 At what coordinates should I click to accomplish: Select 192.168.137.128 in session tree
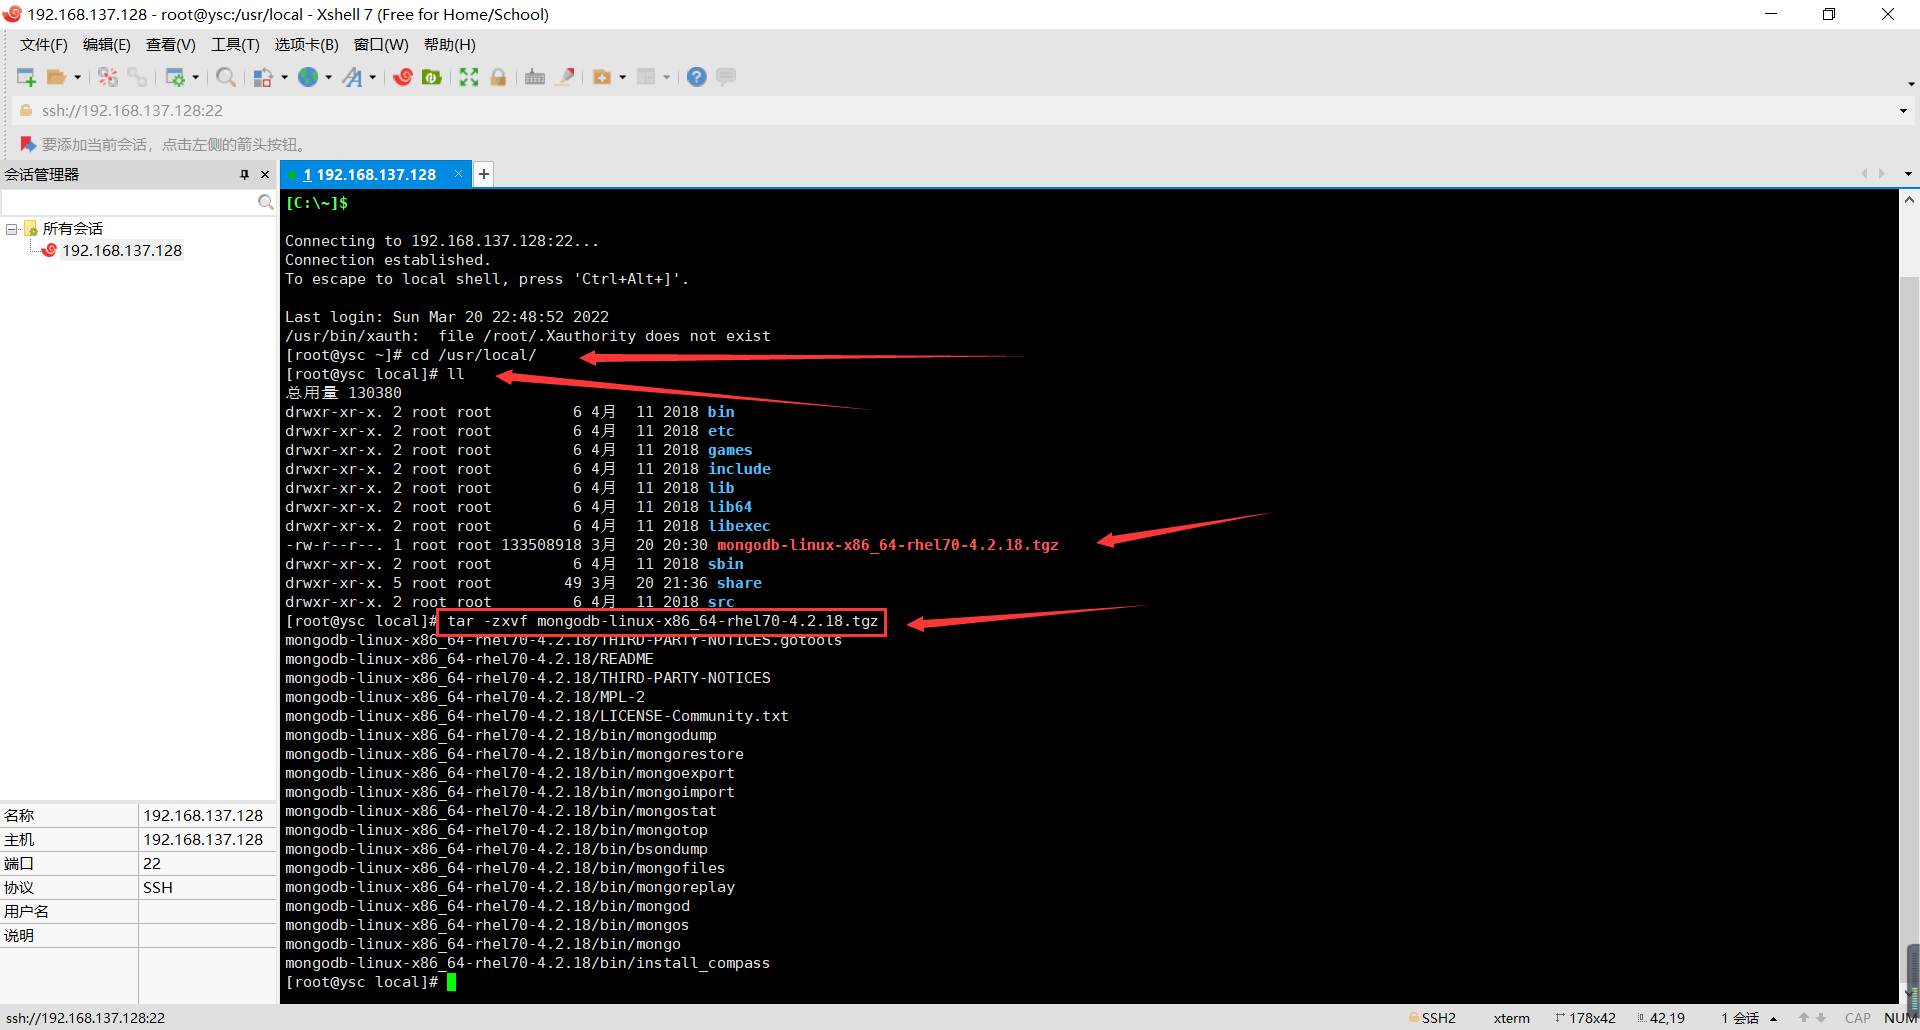pyautogui.click(x=122, y=251)
